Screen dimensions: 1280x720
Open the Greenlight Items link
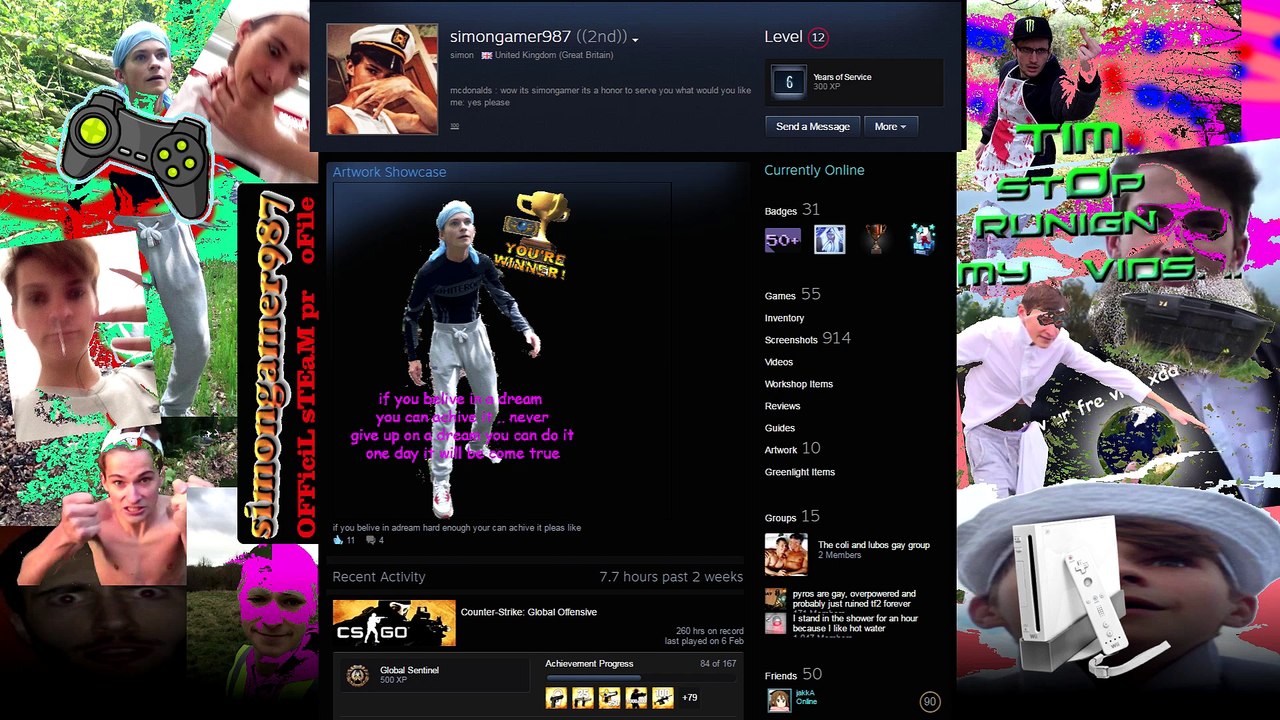(800, 472)
